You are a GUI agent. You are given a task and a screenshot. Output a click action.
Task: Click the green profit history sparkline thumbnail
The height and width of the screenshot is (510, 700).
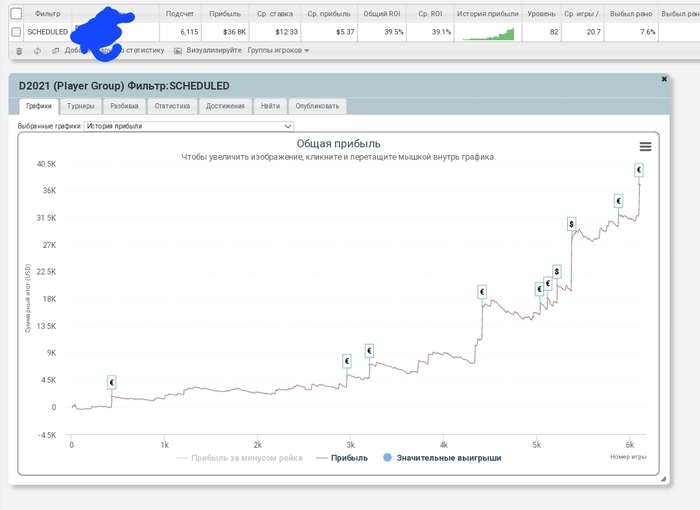488,34
